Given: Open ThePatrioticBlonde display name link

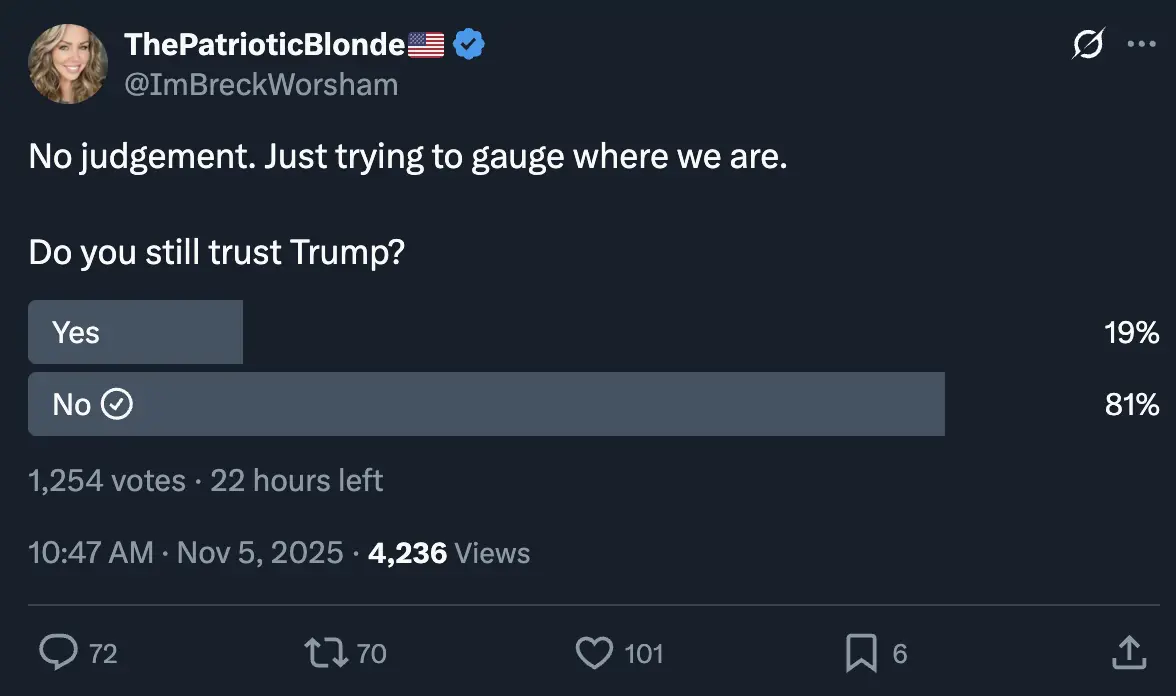Looking at the screenshot, I should coord(265,44).
